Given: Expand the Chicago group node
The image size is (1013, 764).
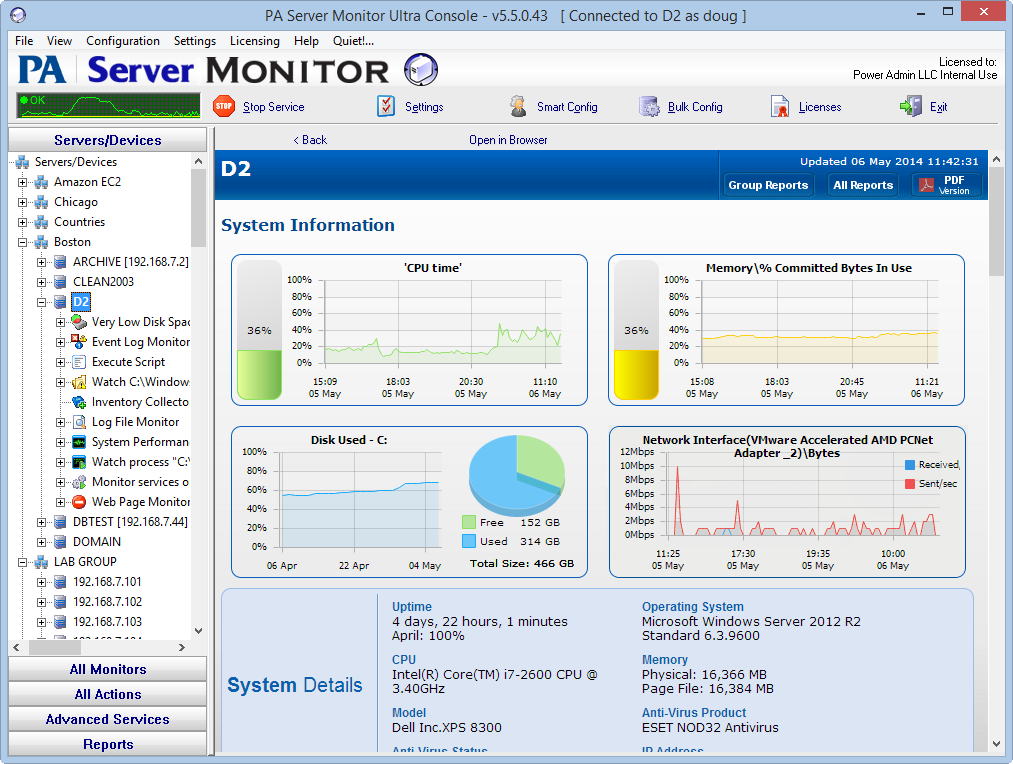Looking at the screenshot, I should click(23, 202).
